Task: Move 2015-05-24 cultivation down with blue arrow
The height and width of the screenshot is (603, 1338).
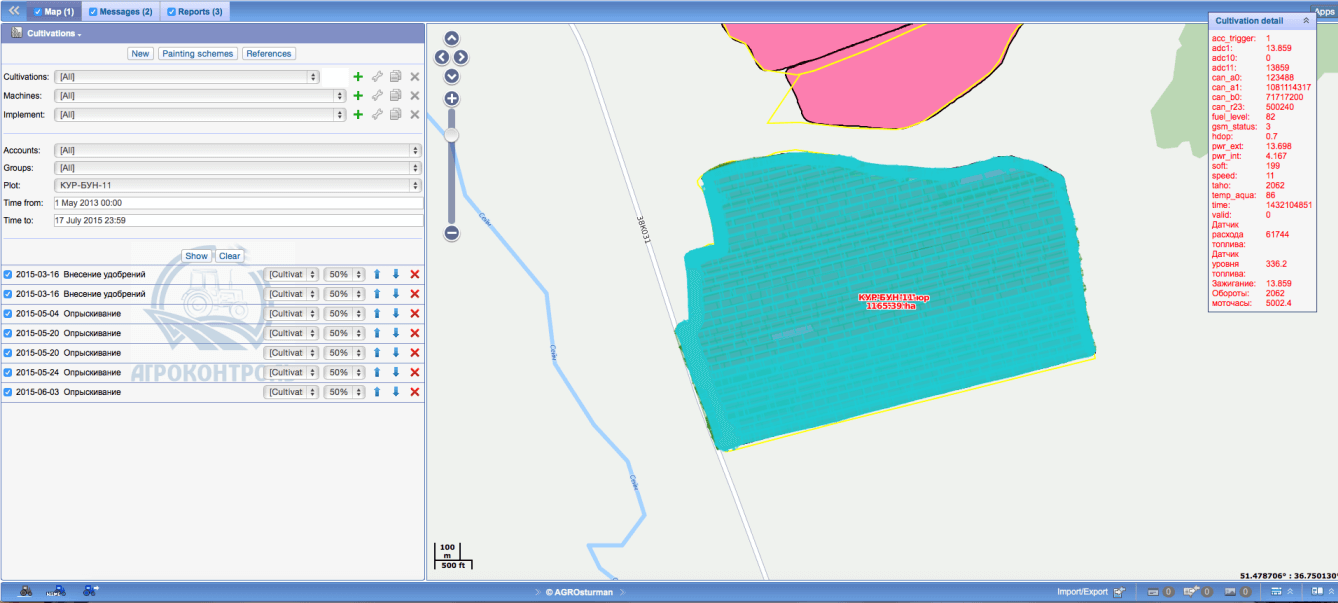Action: click(396, 372)
